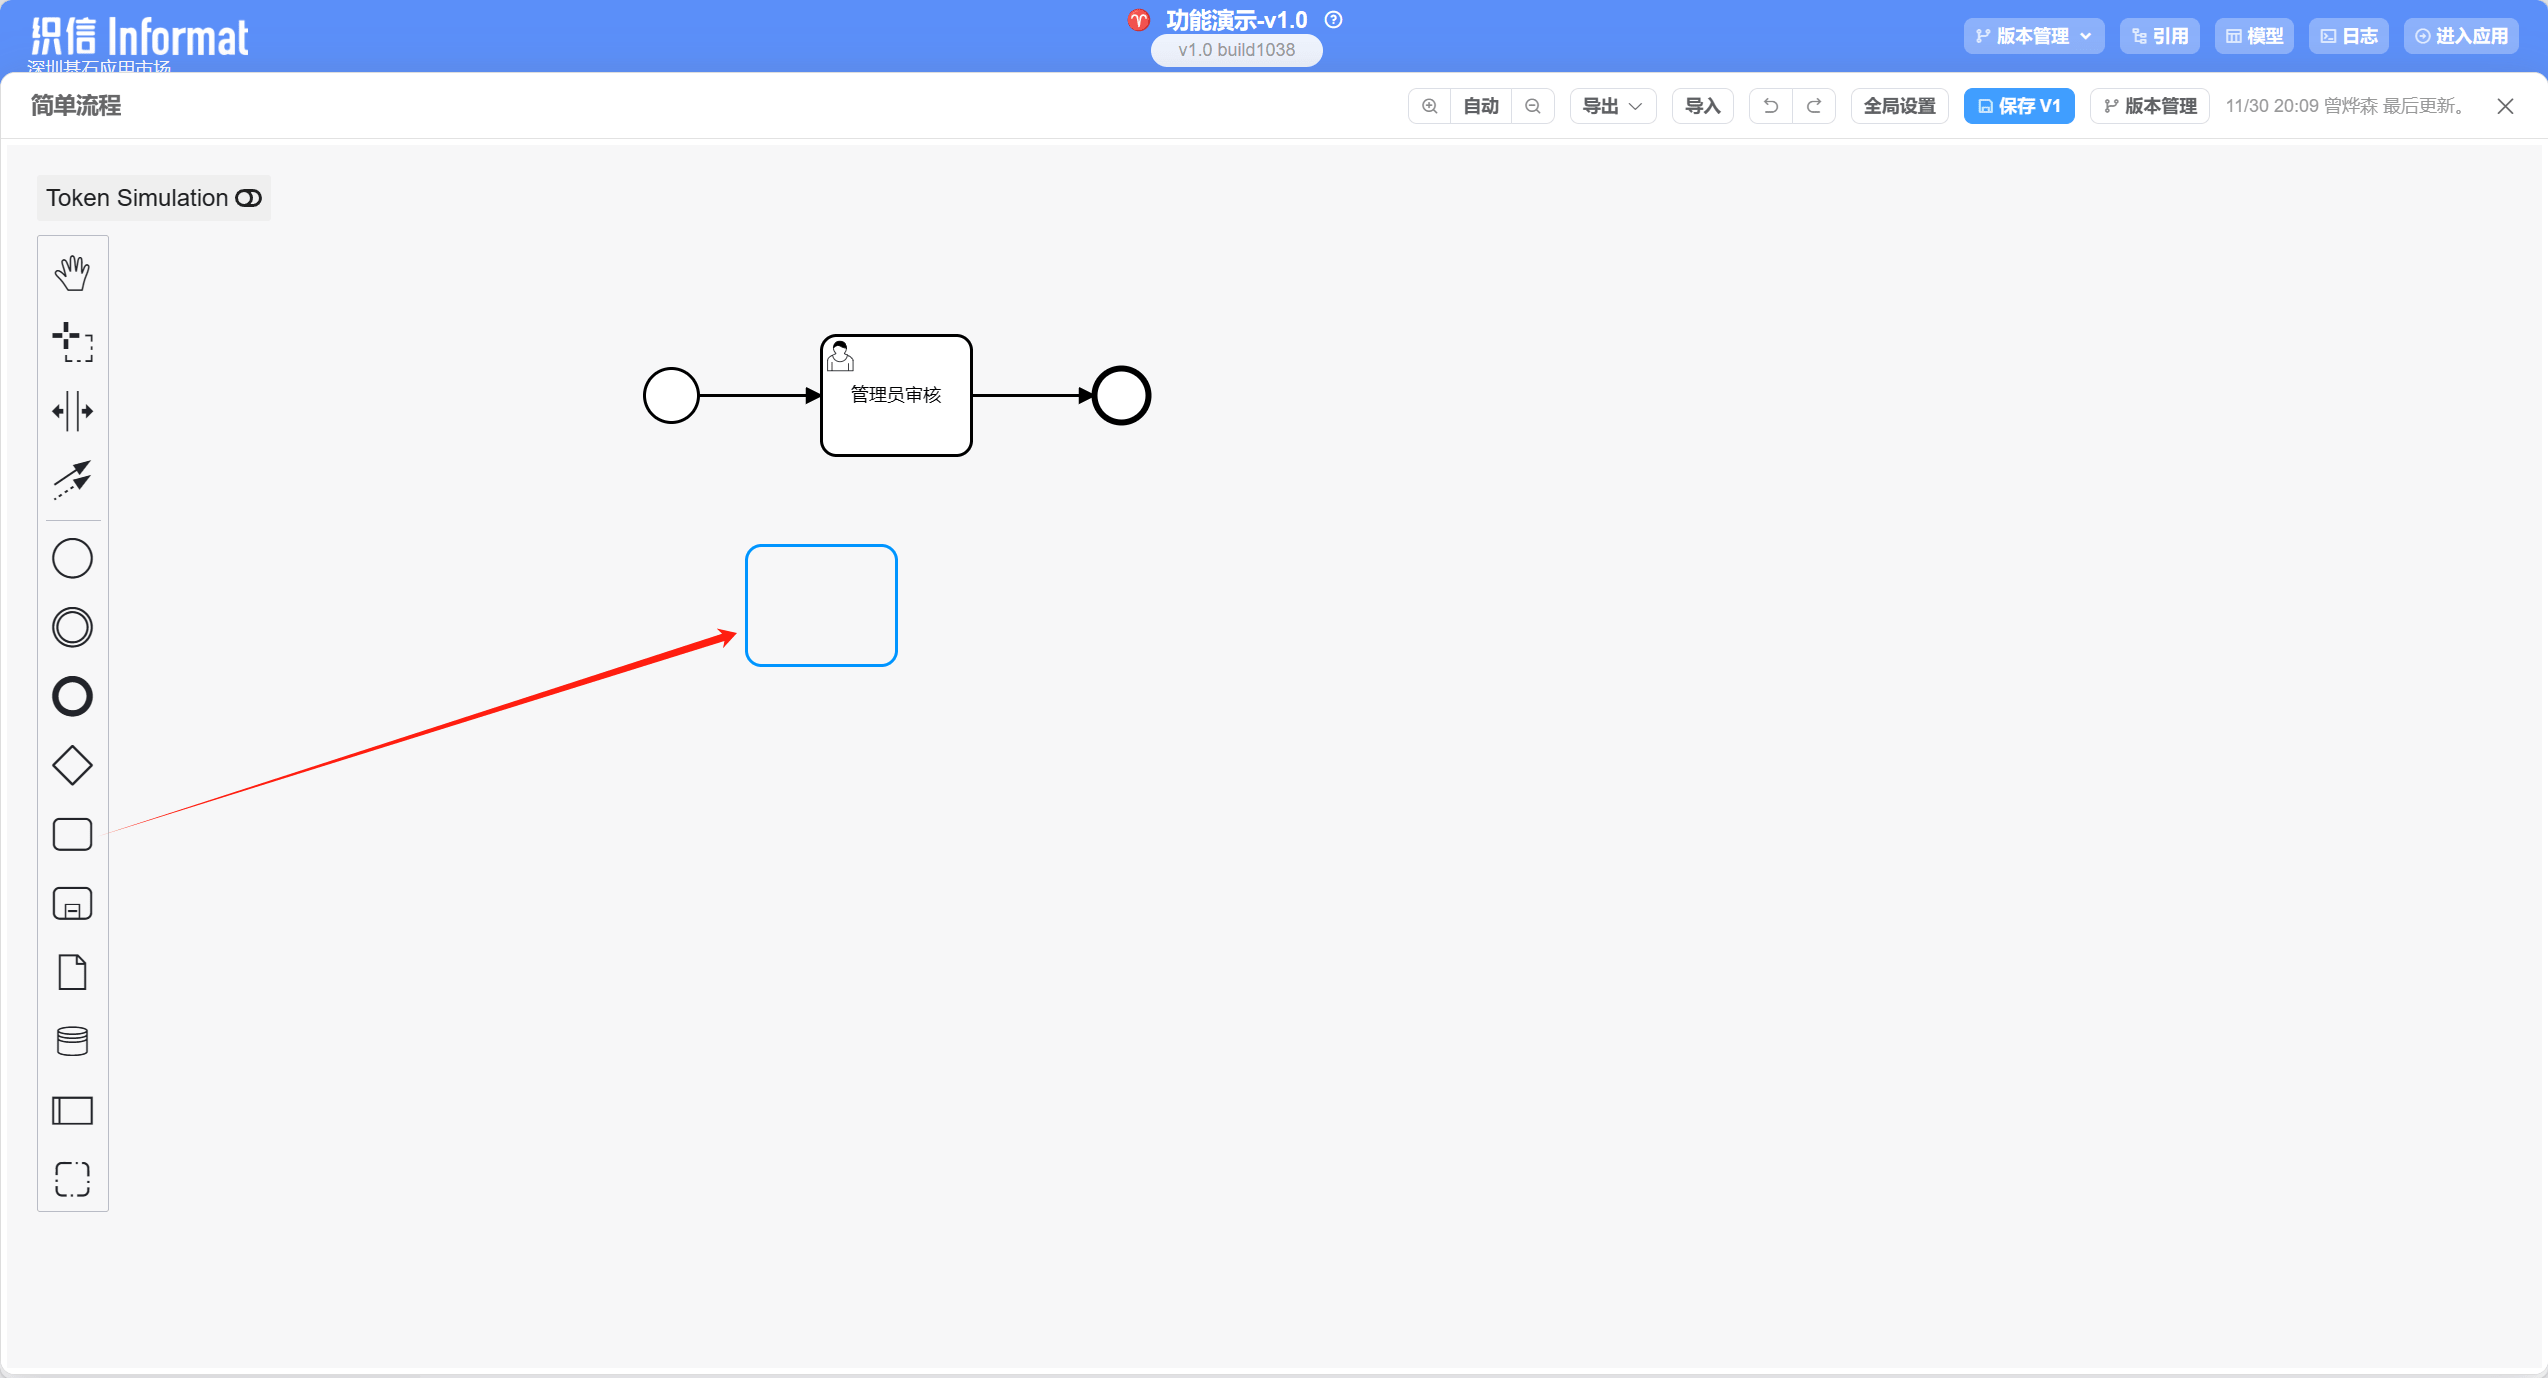This screenshot has width=2548, height=1378.
Task: Create a data store reference
Action: pos(72,1041)
